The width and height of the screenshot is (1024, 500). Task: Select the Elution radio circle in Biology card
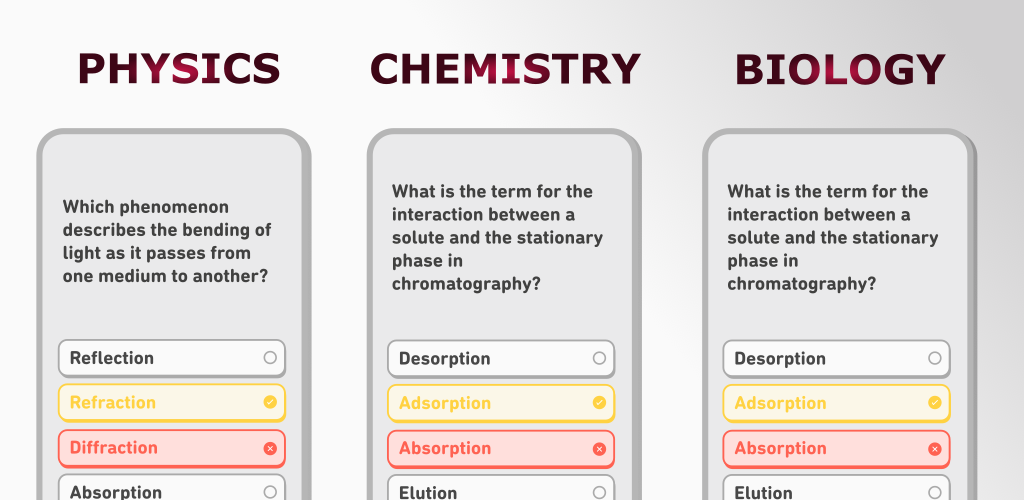[935, 492]
